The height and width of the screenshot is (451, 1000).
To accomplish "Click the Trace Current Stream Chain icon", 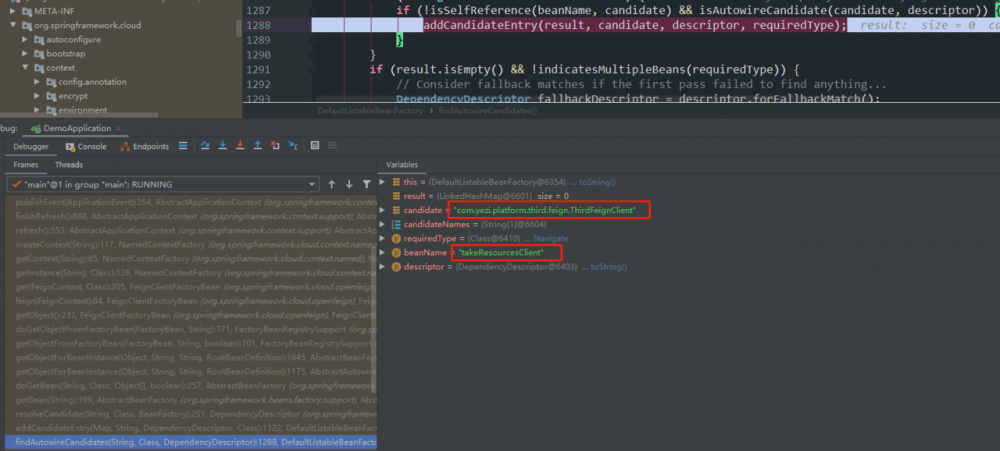I will click(332, 145).
